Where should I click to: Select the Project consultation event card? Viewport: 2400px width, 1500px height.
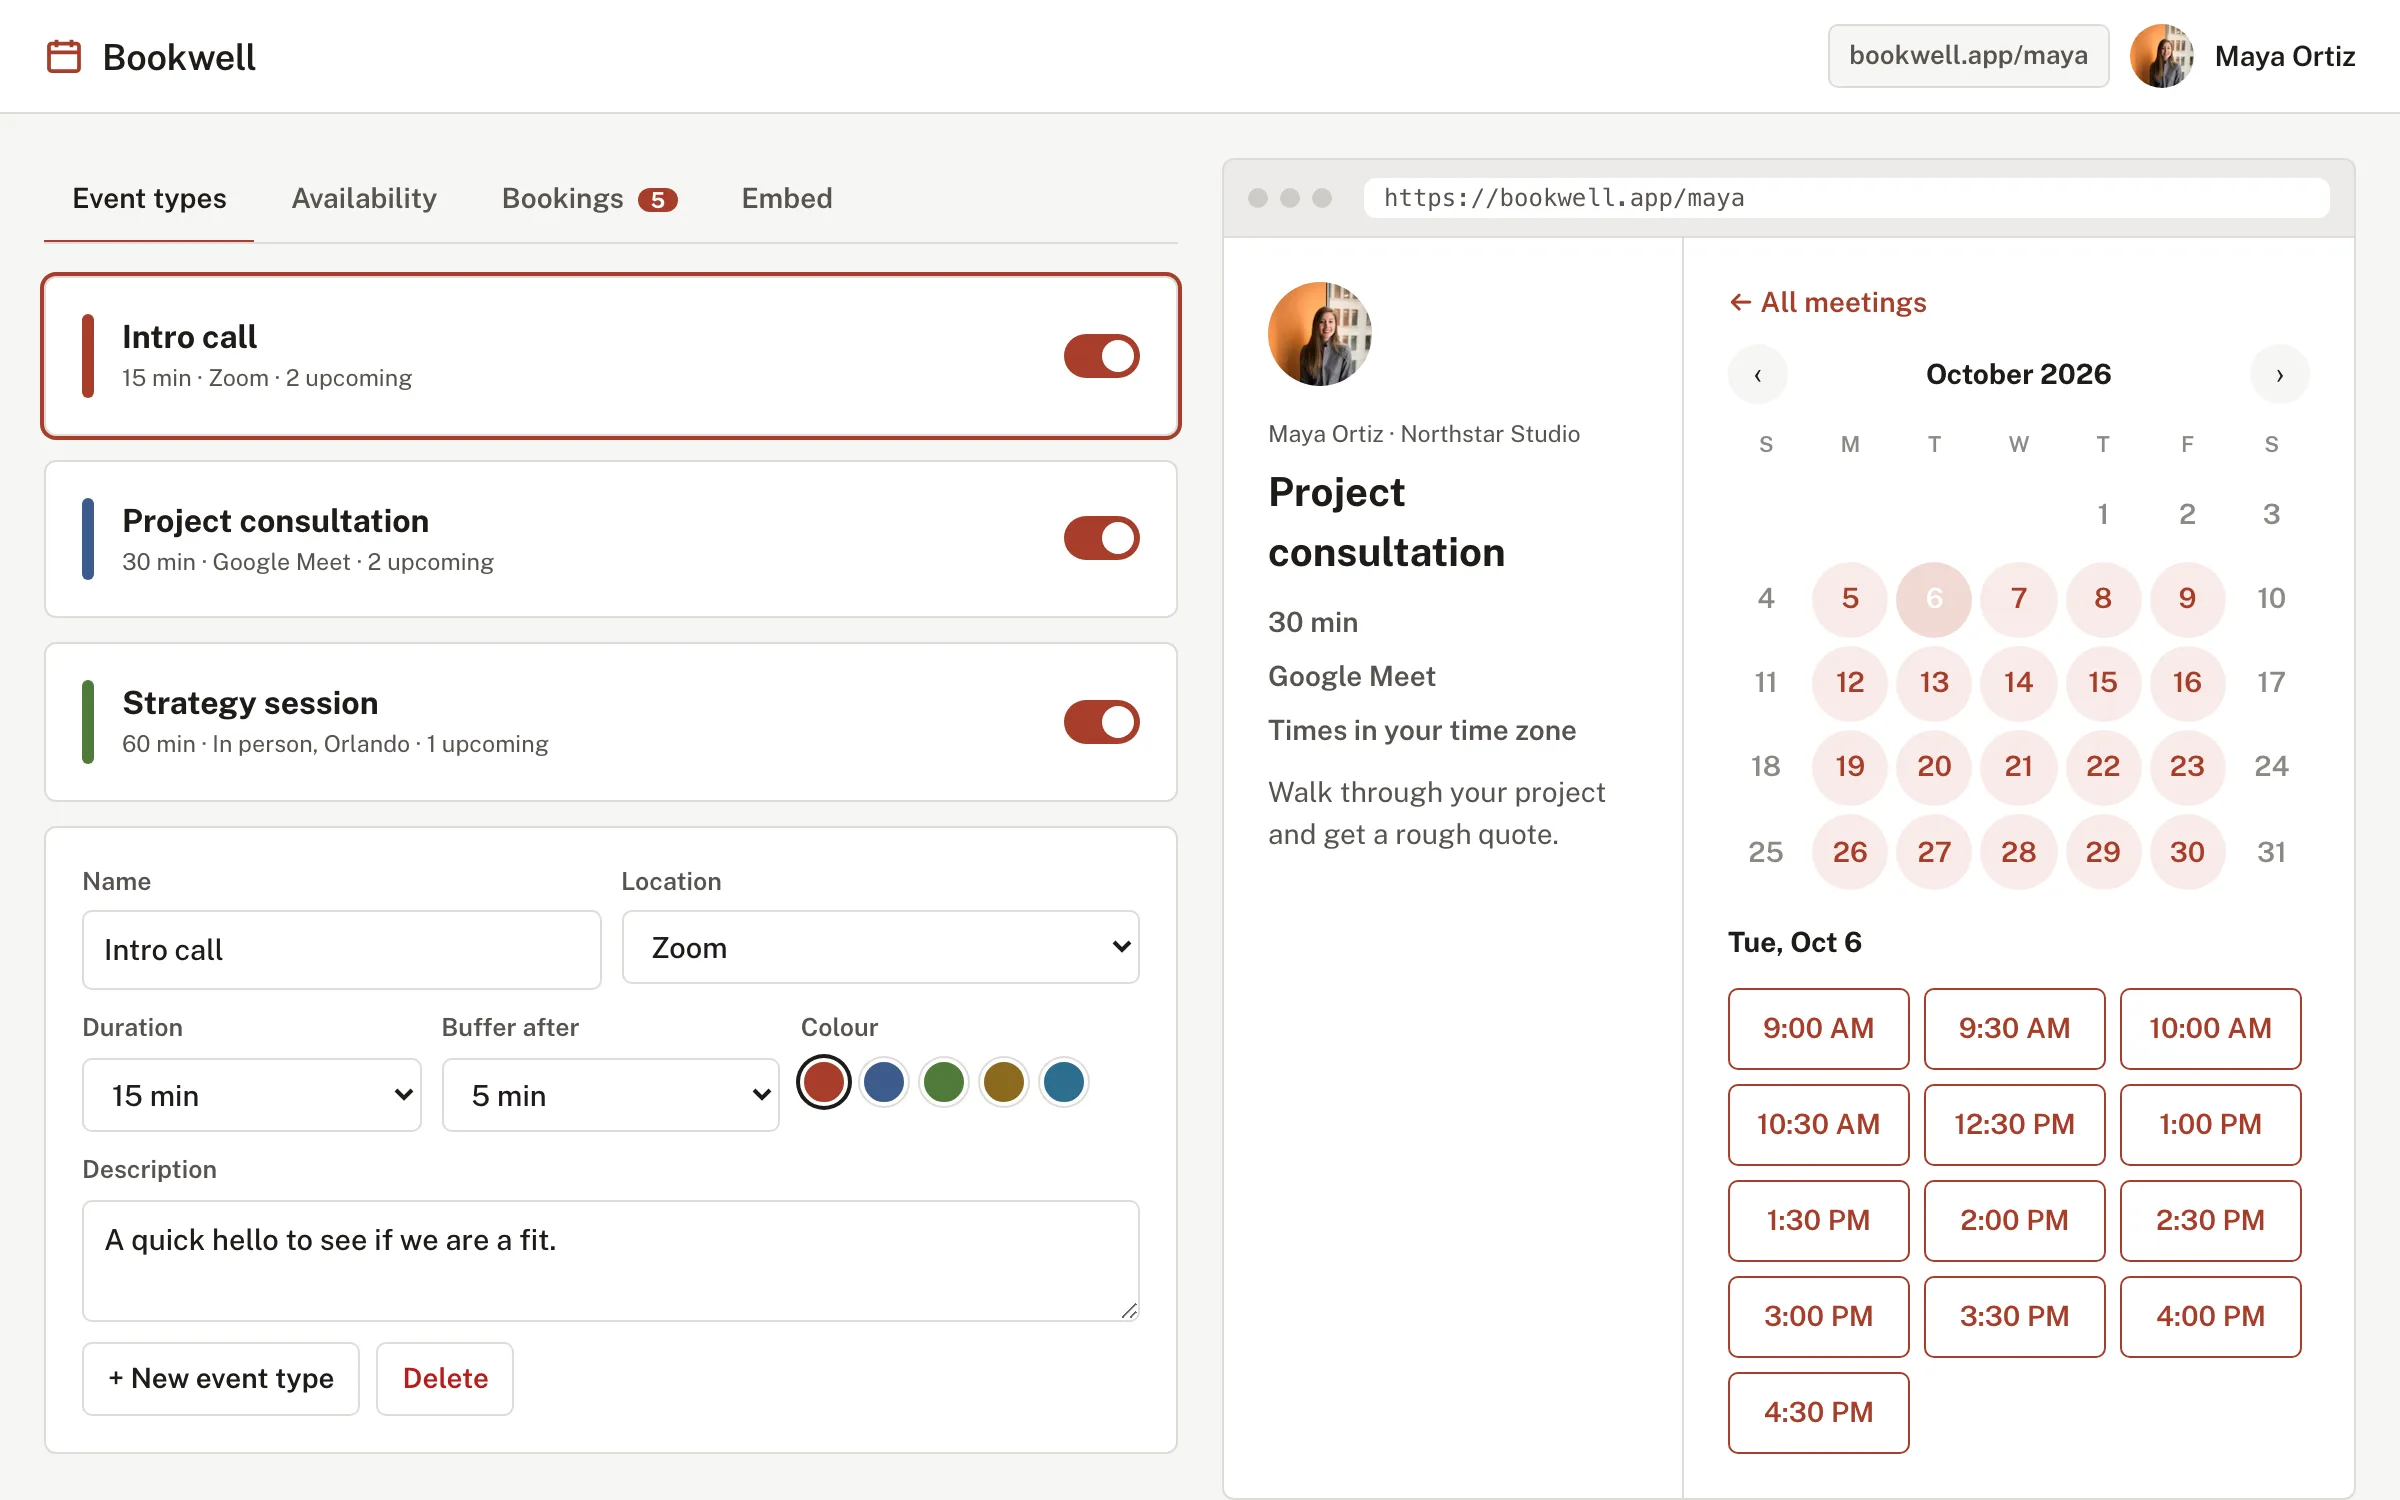coord(611,539)
